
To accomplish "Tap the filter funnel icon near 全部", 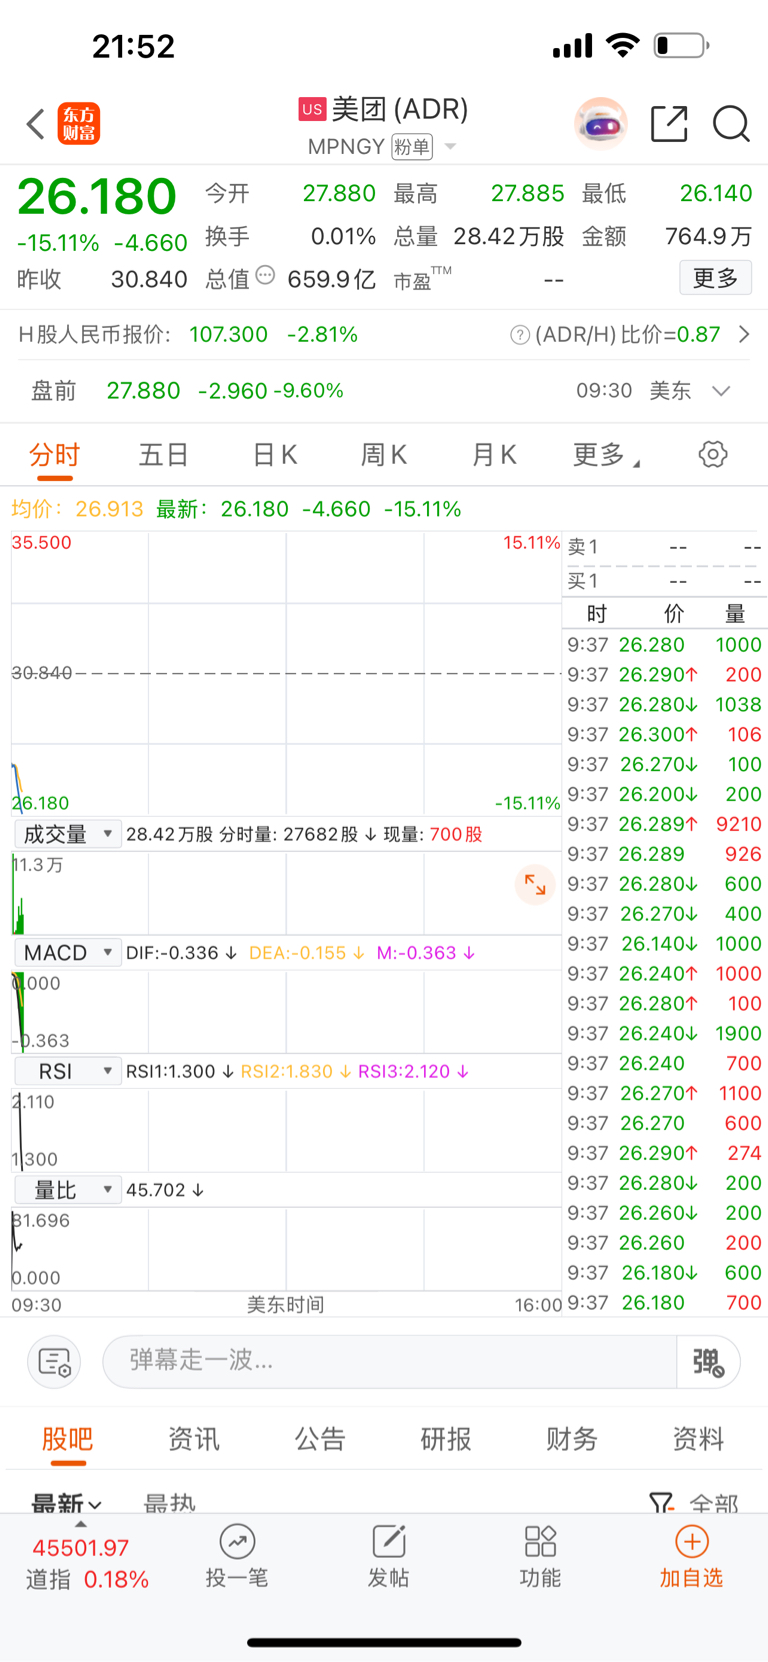I will coord(661,1503).
